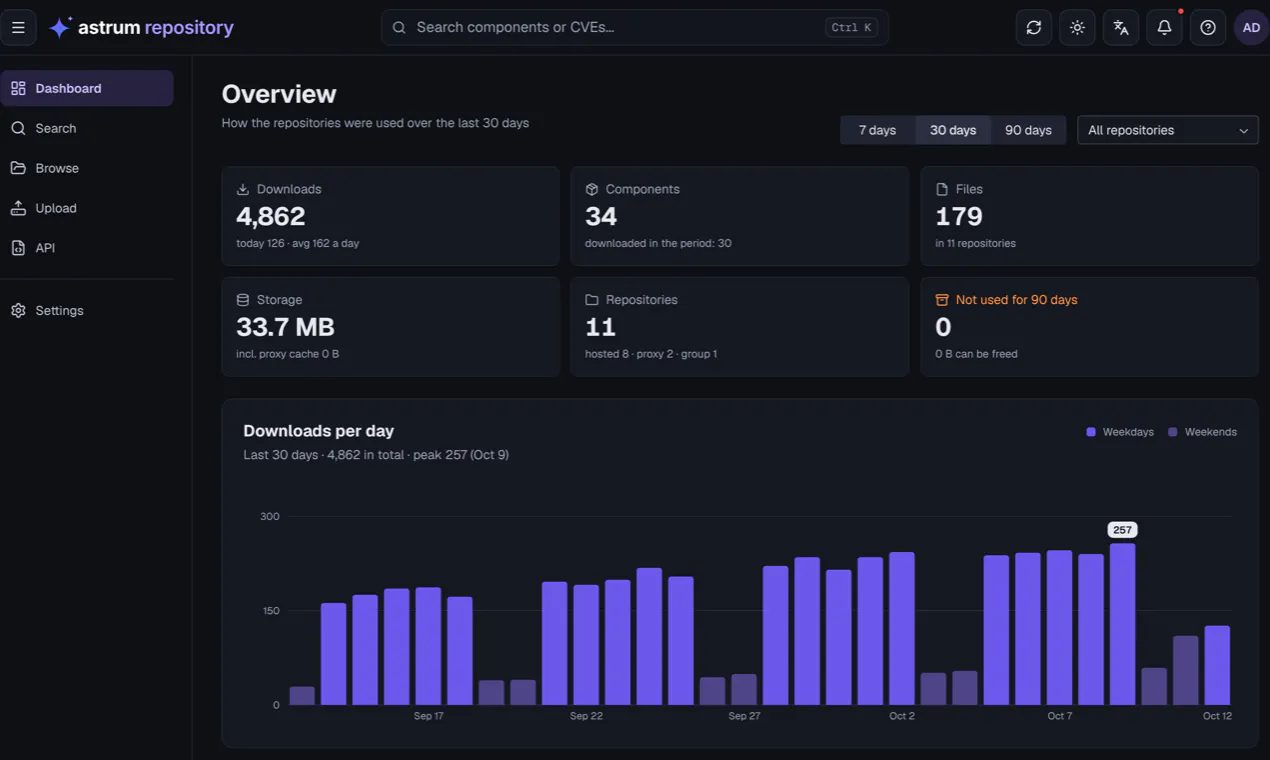The height and width of the screenshot is (760, 1270).
Task: Toggle light theme with the sun icon
Action: pos(1077,28)
